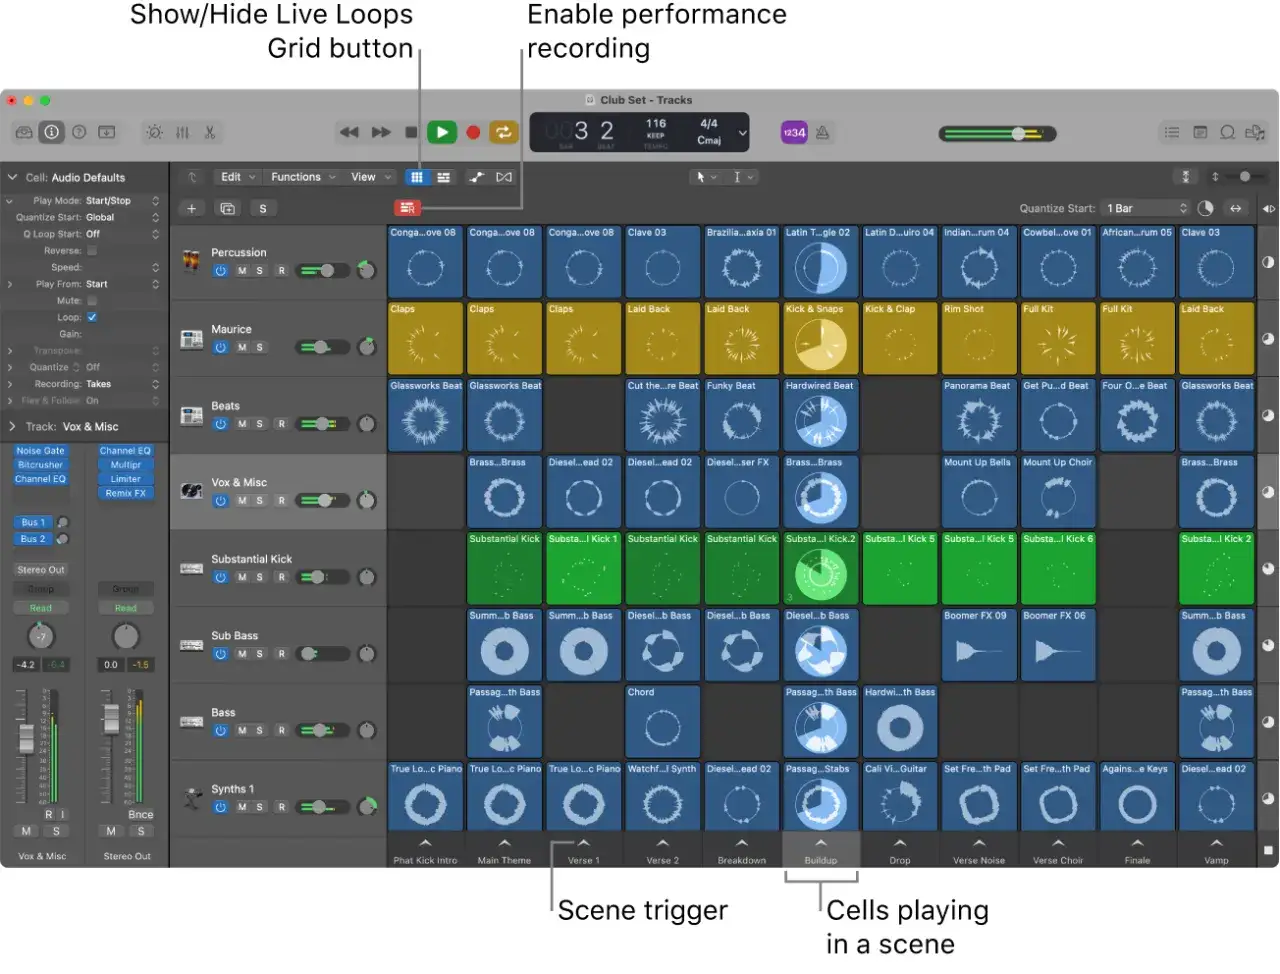
Task: Open the Note Pads button
Action: tap(1200, 132)
